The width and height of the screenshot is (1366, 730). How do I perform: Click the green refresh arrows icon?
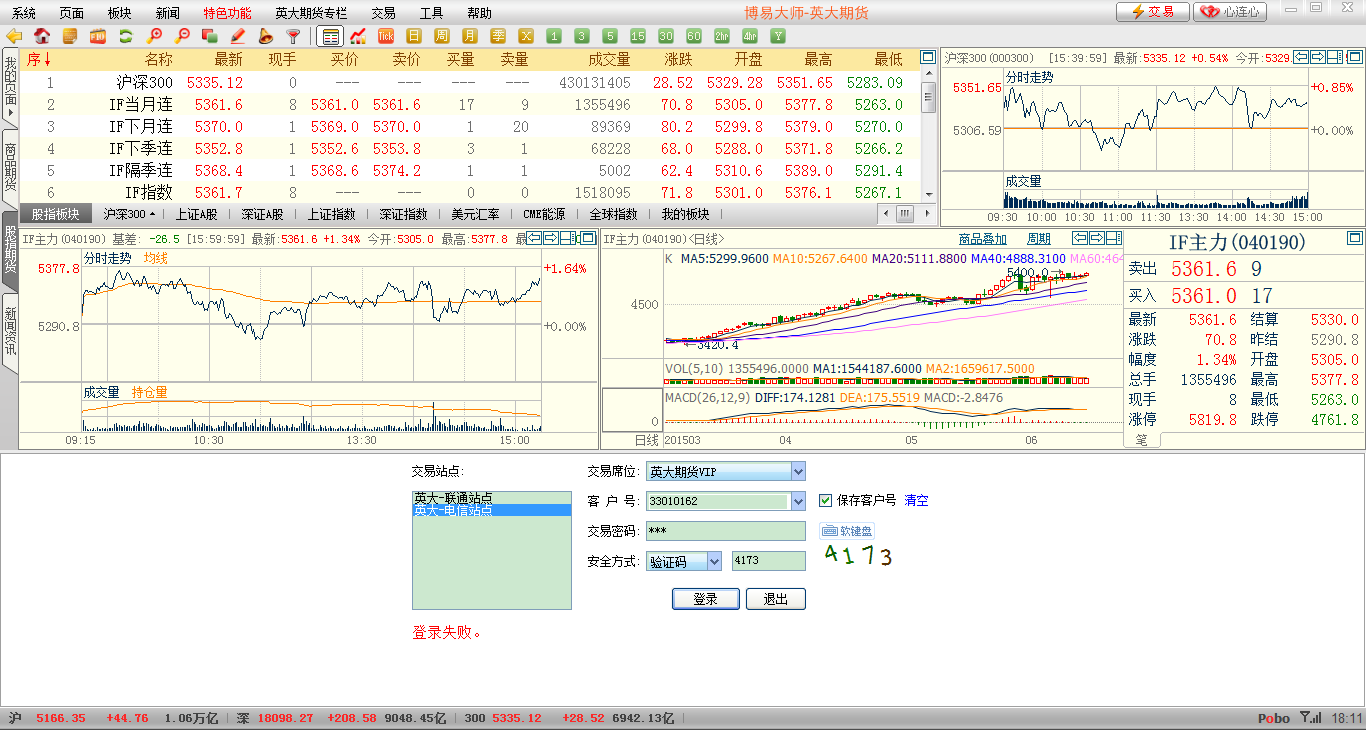126,36
